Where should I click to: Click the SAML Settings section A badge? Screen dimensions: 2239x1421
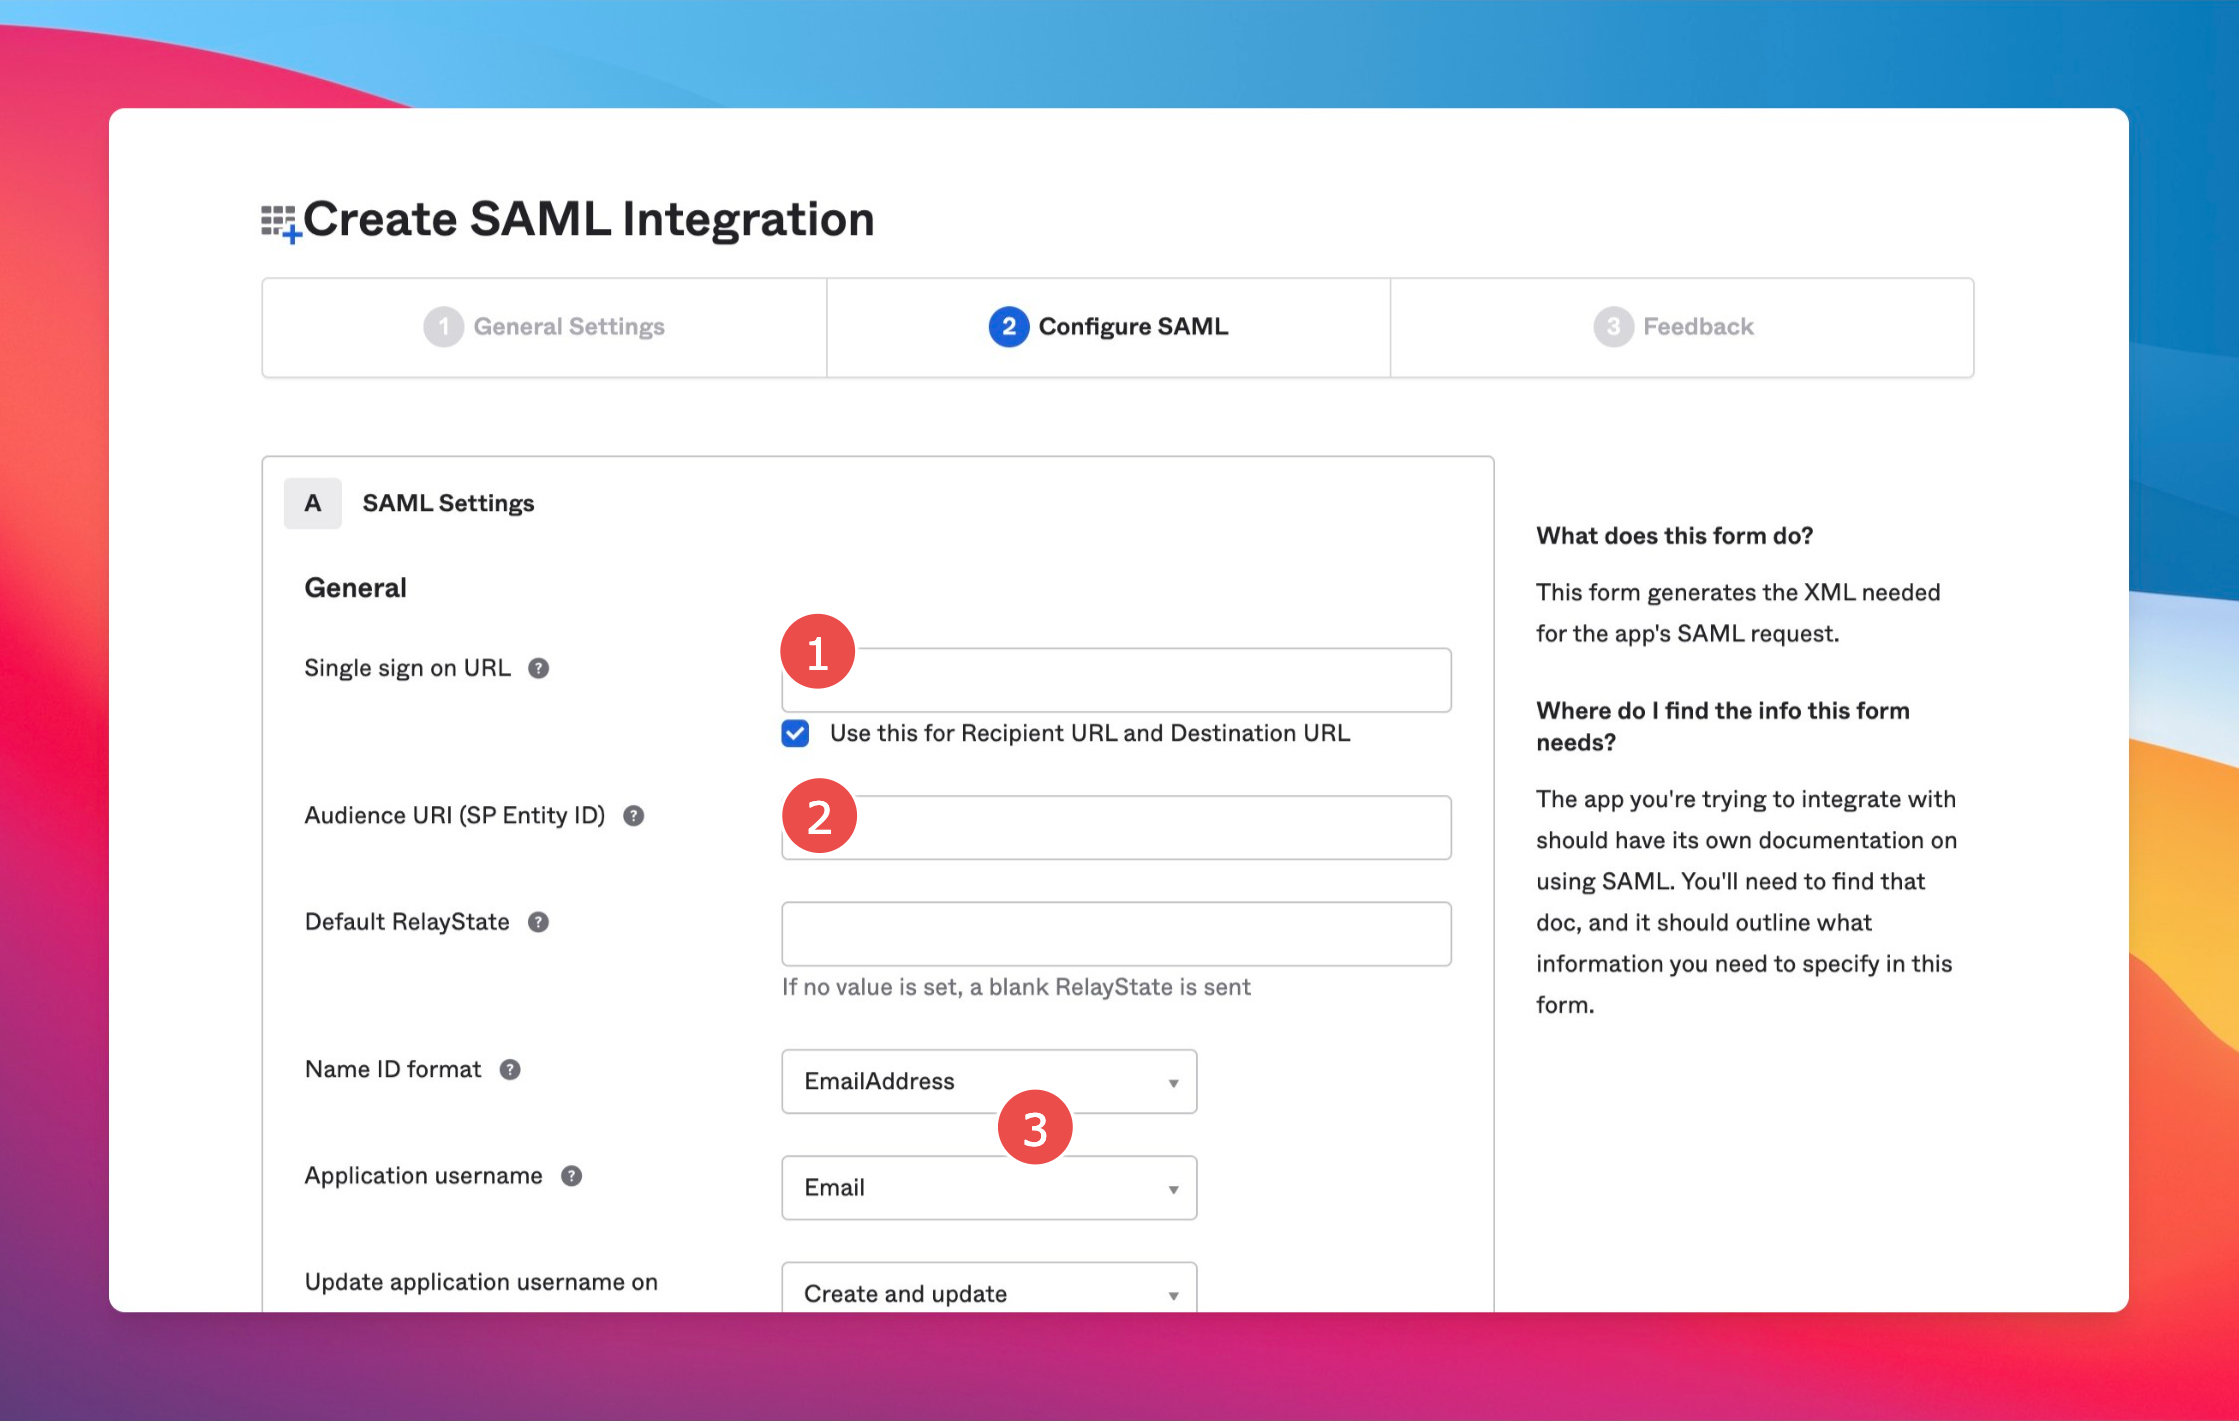coord(313,503)
